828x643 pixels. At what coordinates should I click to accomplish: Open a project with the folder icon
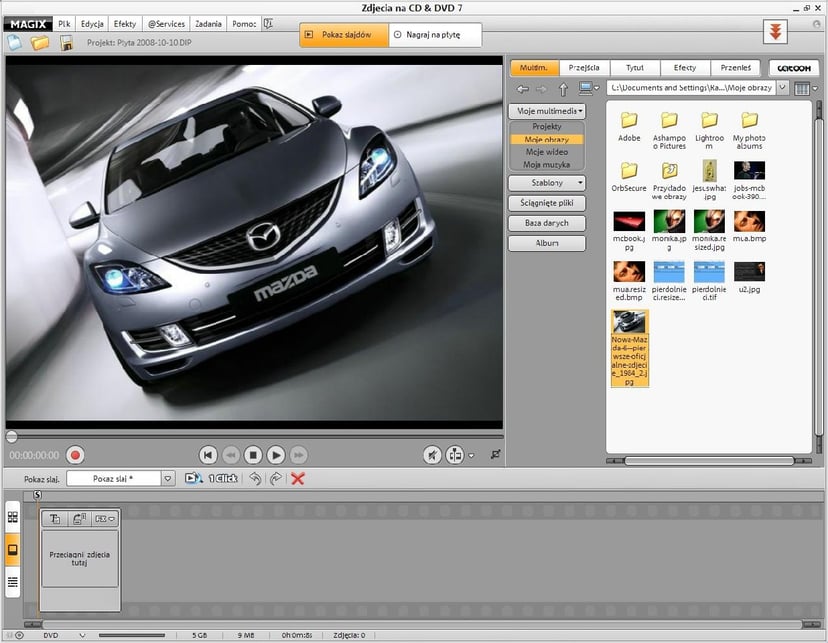(40, 43)
